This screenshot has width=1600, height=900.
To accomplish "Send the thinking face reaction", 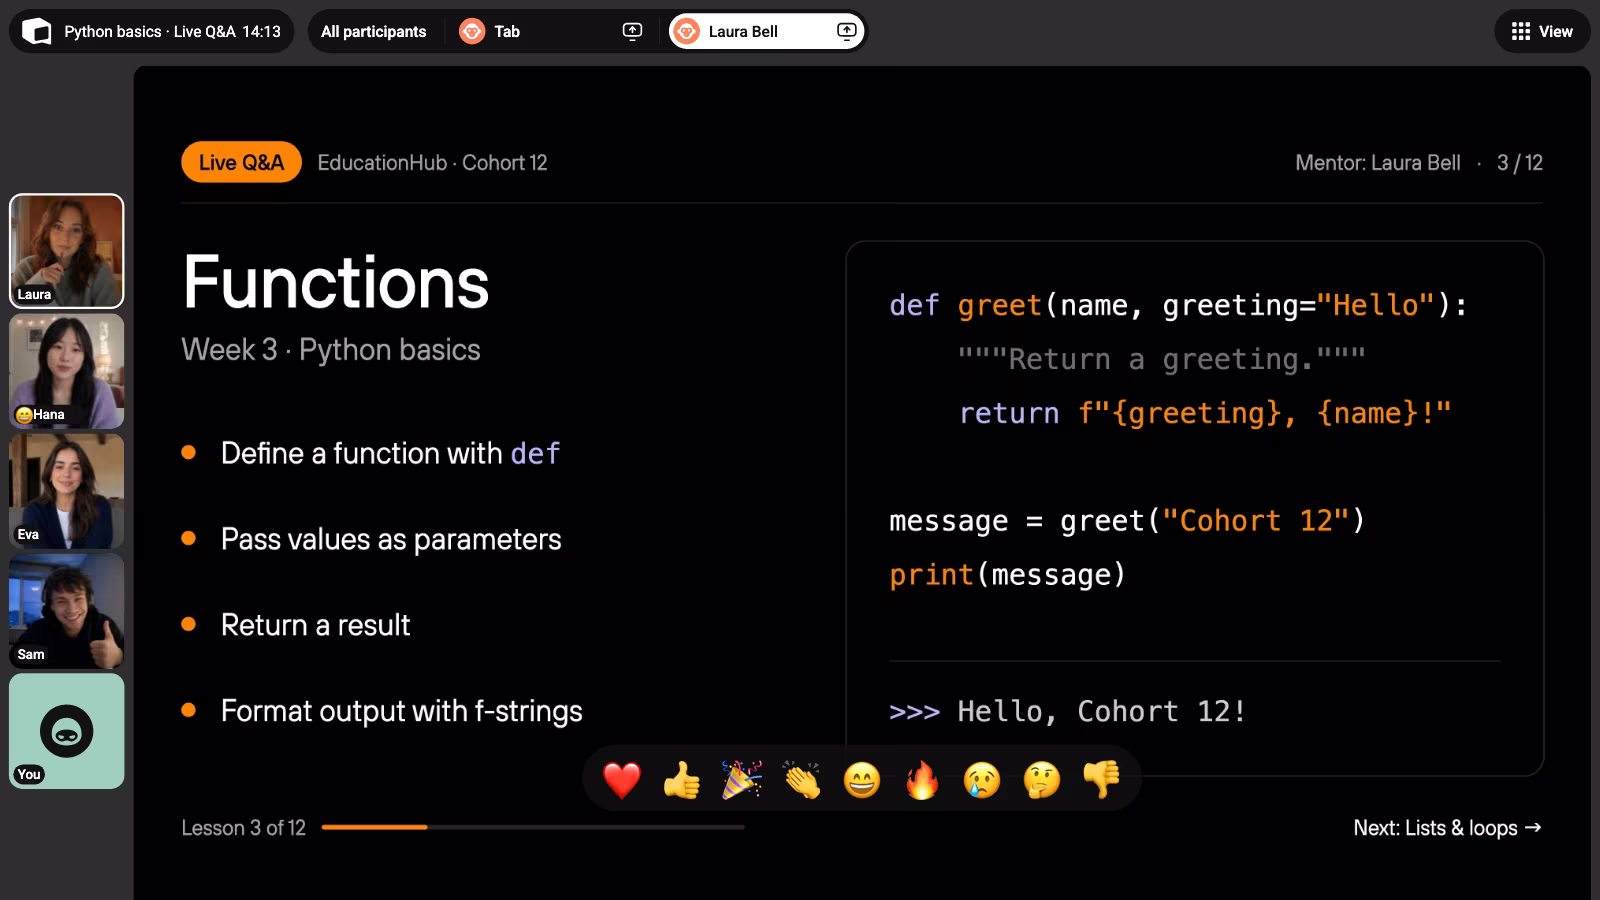I will [1042, 779].
